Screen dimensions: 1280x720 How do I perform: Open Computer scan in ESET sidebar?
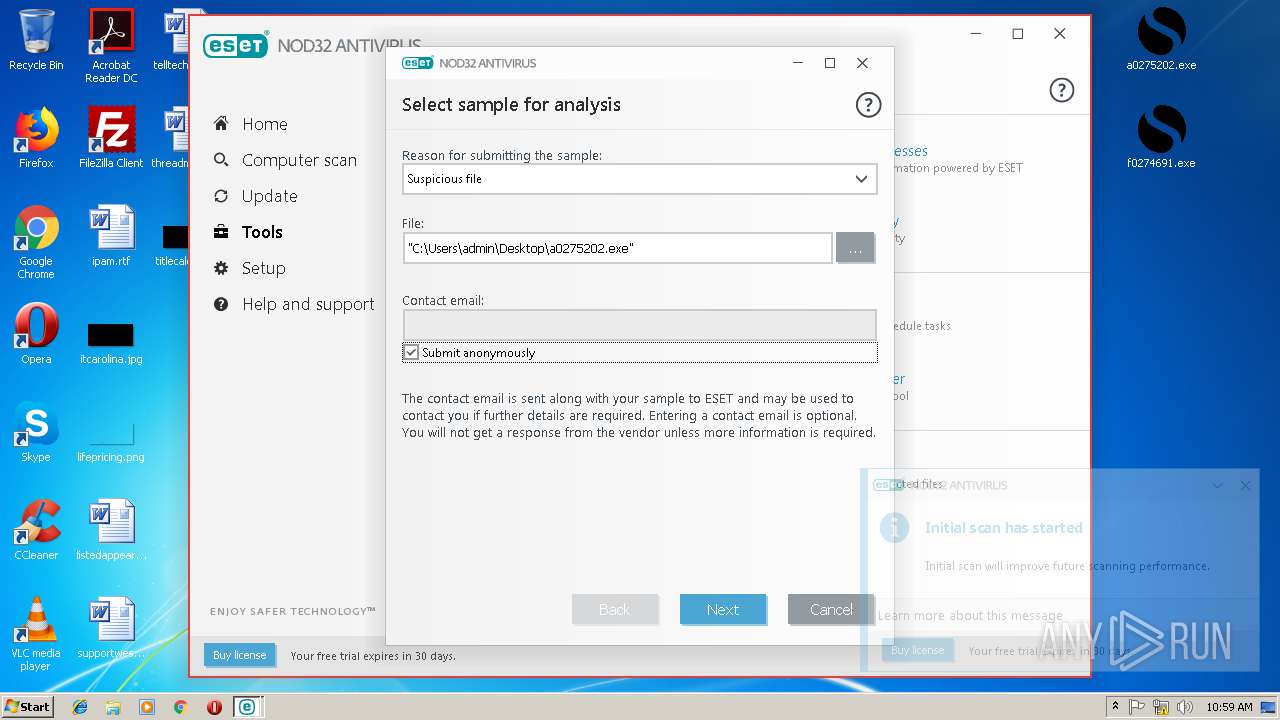[x=299, y=160]
